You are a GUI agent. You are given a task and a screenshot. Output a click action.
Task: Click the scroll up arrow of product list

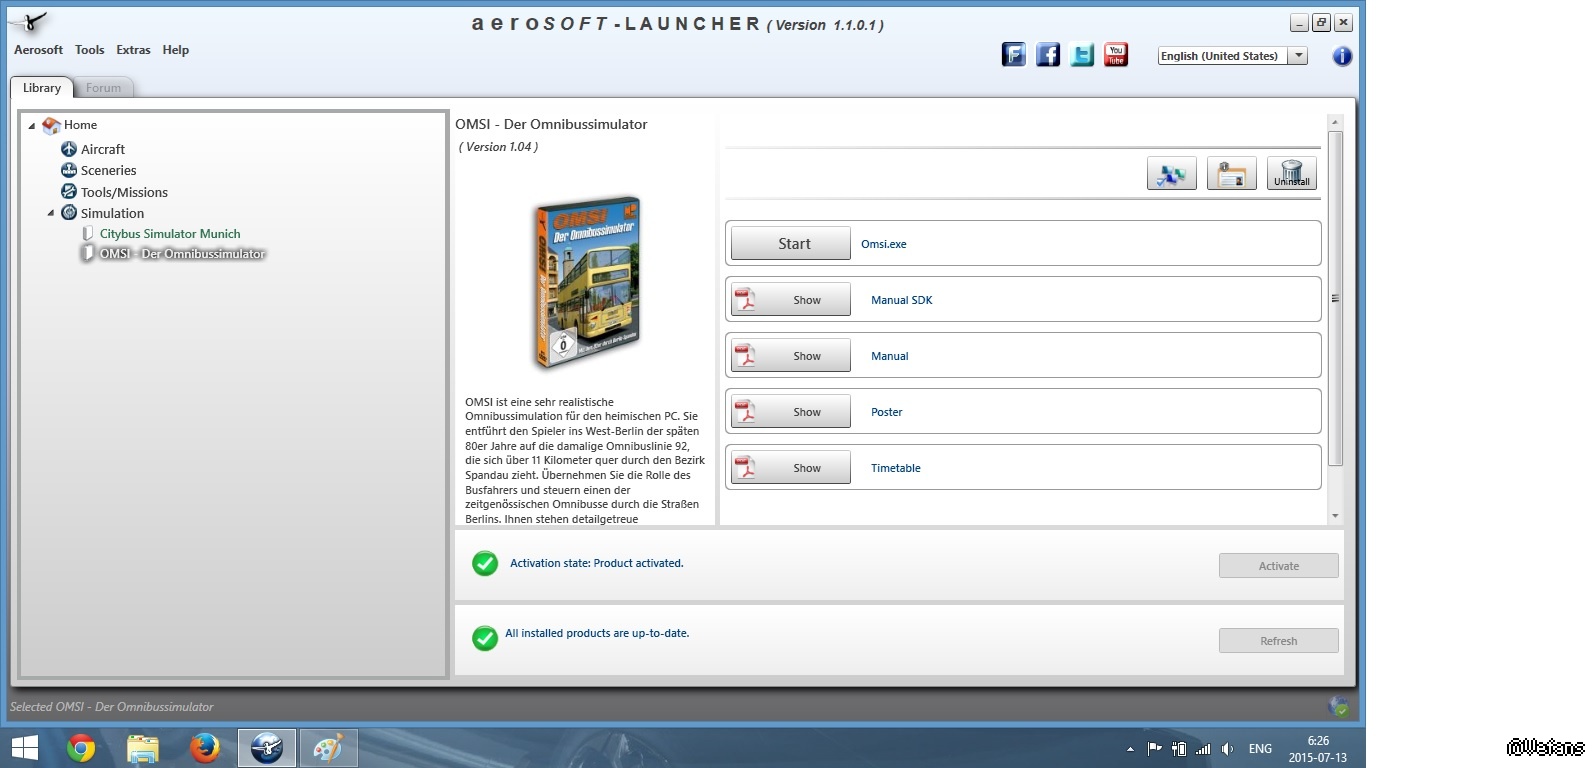pos(1335,122)
